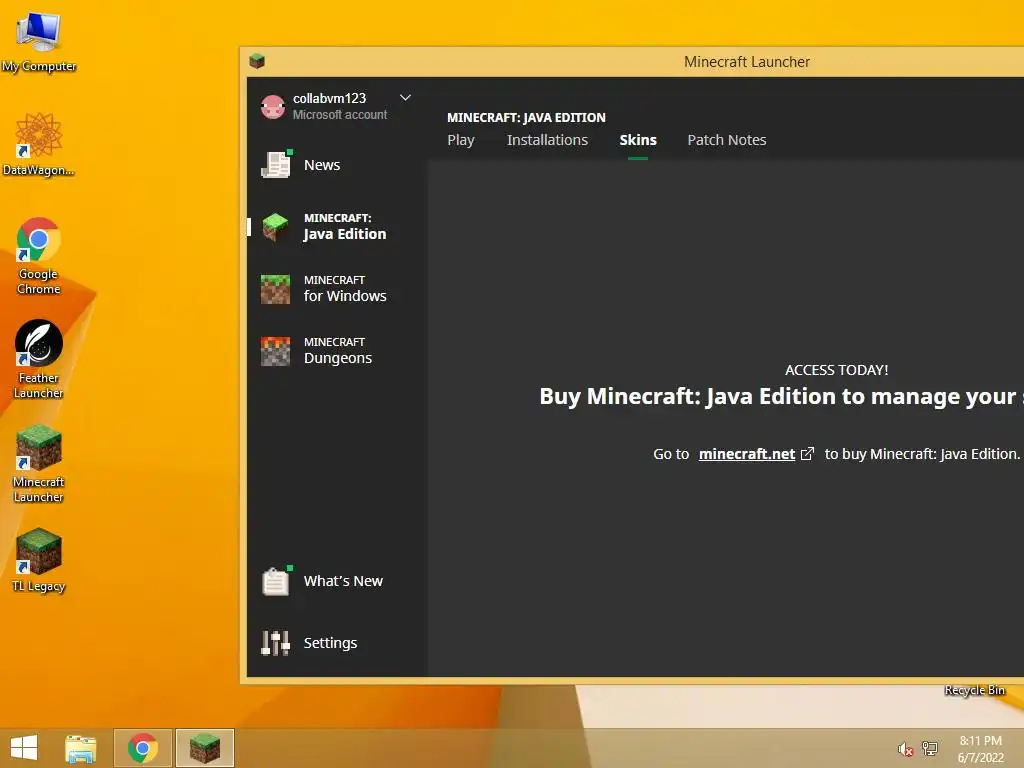Select the Google Chrome desktop shortcut
Image resolution: width=1024 pixels, height=768 pixels.
click(39, 255)
